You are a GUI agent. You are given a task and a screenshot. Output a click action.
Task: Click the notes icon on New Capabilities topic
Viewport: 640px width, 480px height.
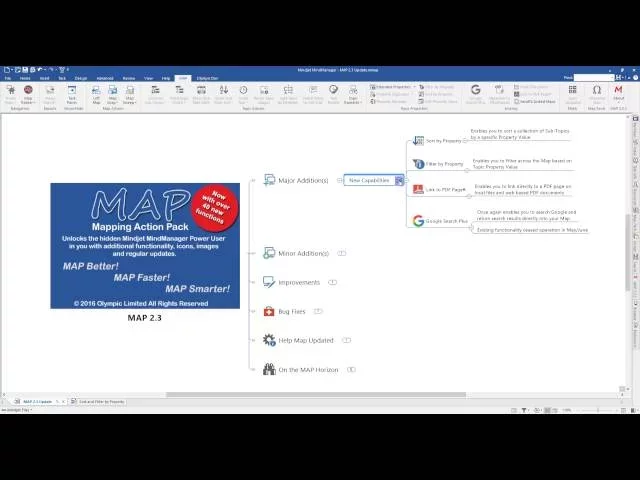point(399,180)
